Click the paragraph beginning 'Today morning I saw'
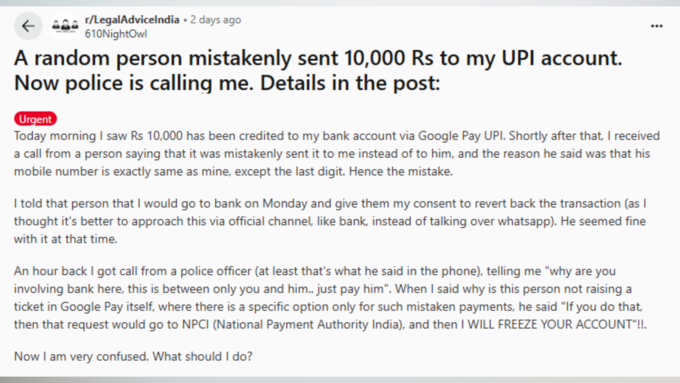680x383 pixels. [x=337, y=154]
